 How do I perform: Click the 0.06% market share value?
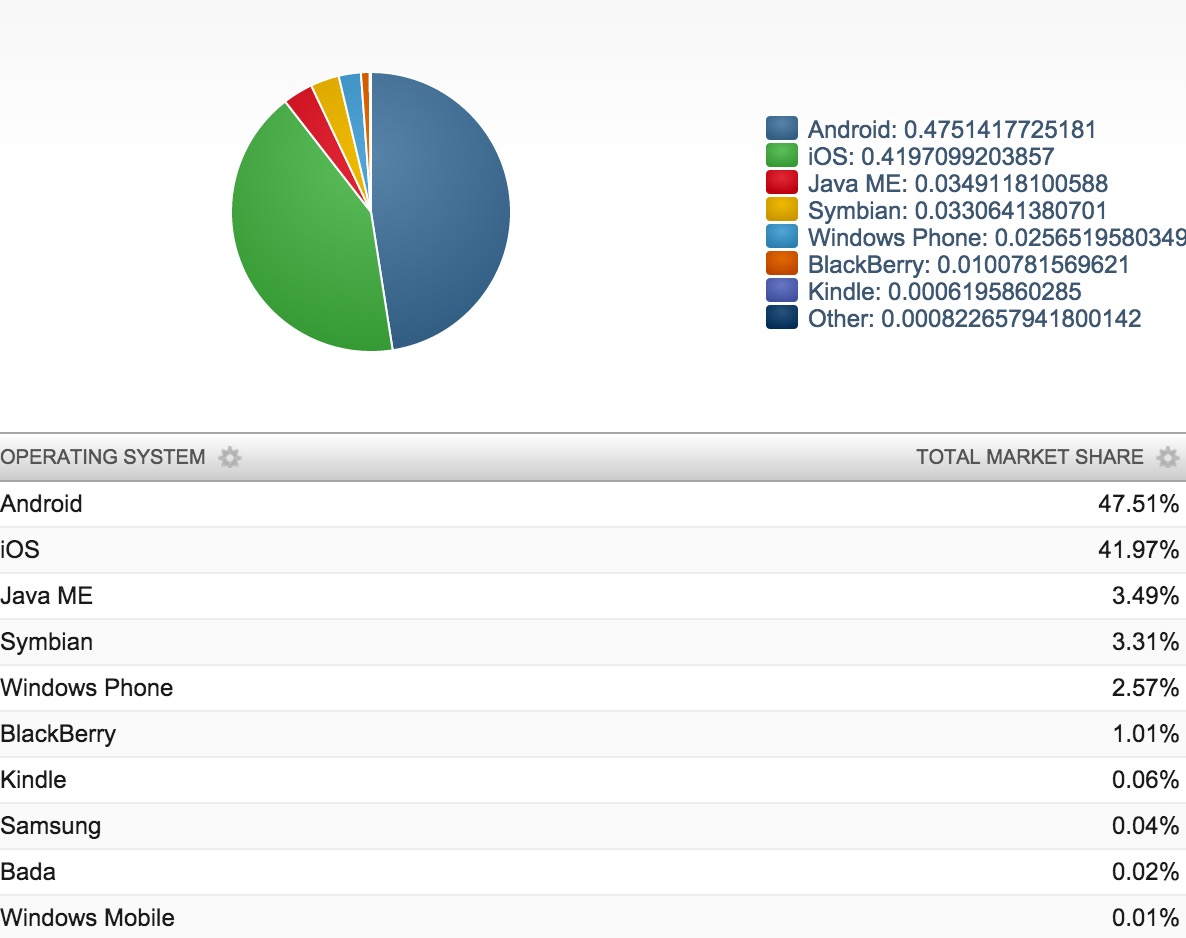[1145, 780]
